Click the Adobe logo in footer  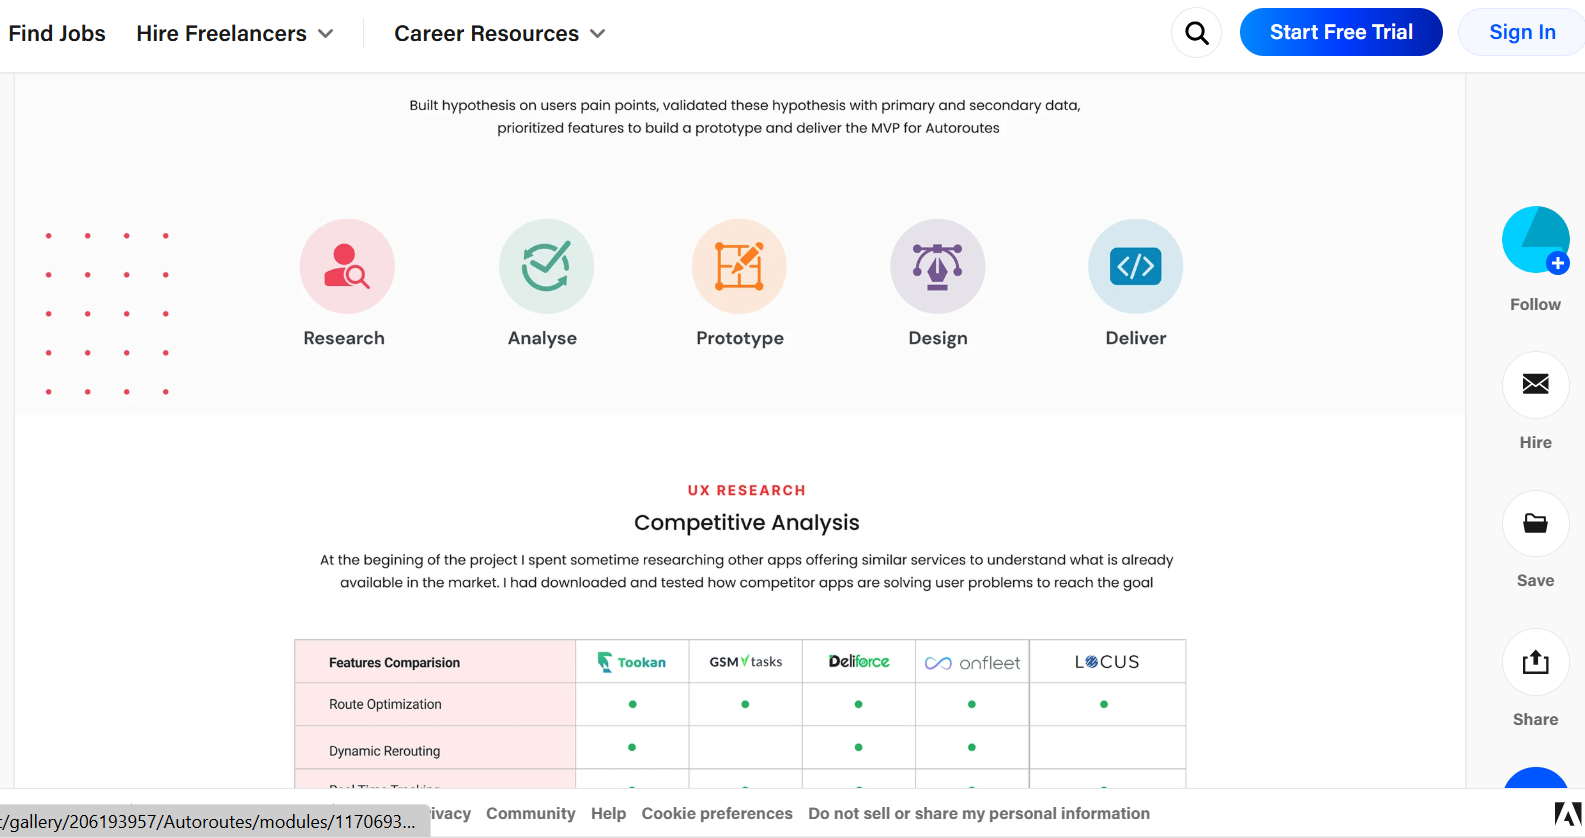[1567, 814]
